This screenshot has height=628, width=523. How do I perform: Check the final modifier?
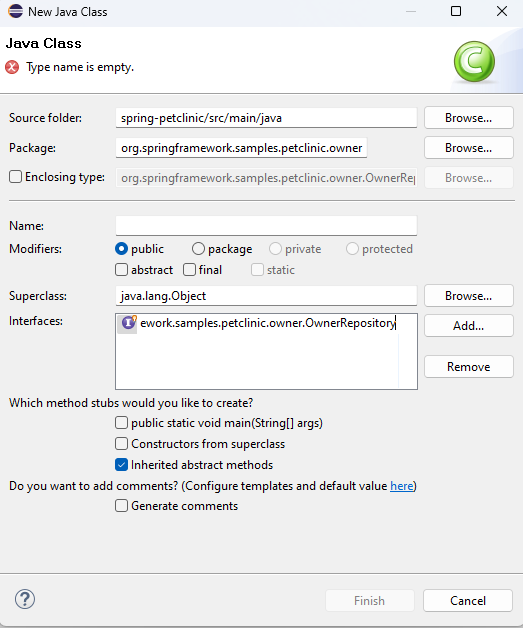click(x=189, y=270)
